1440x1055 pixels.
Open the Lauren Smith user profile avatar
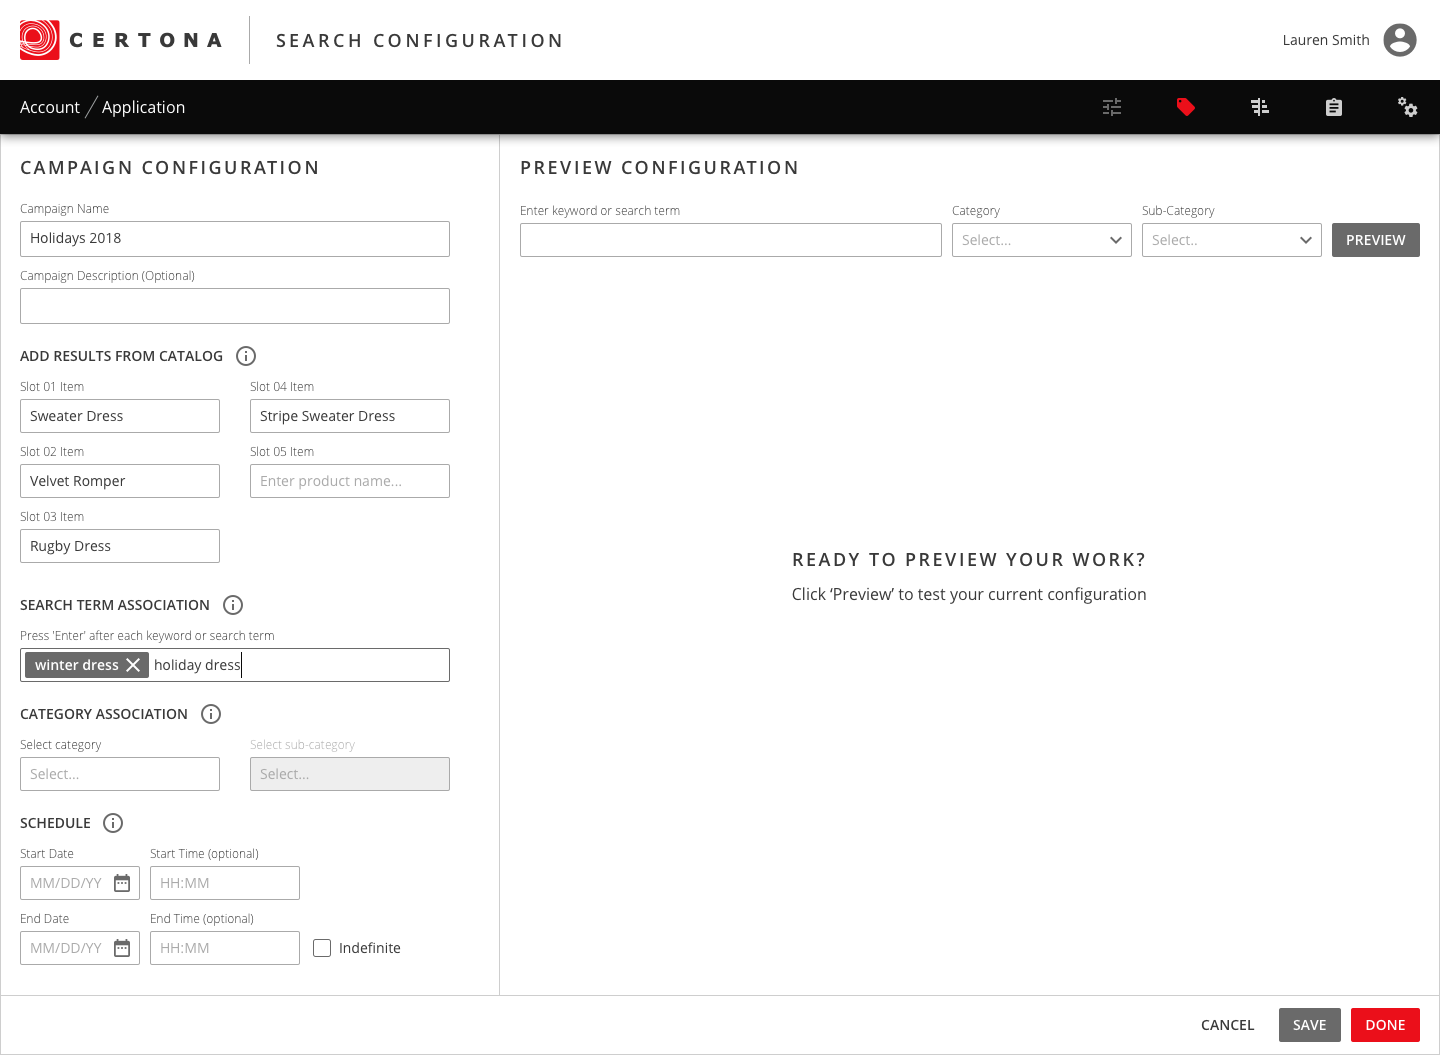click(x=1400, y=40)
